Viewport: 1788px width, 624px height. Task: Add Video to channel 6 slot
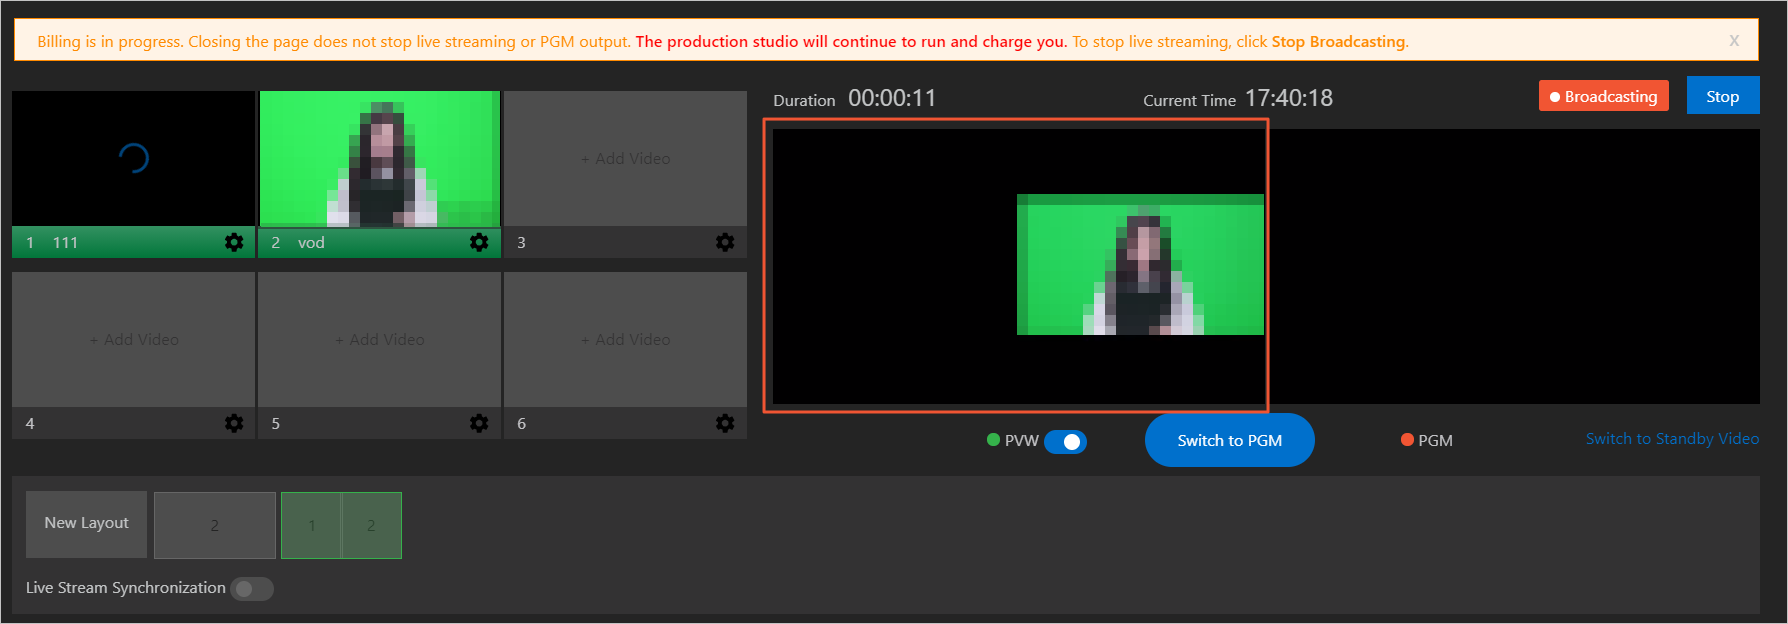(x=625, y=340)
